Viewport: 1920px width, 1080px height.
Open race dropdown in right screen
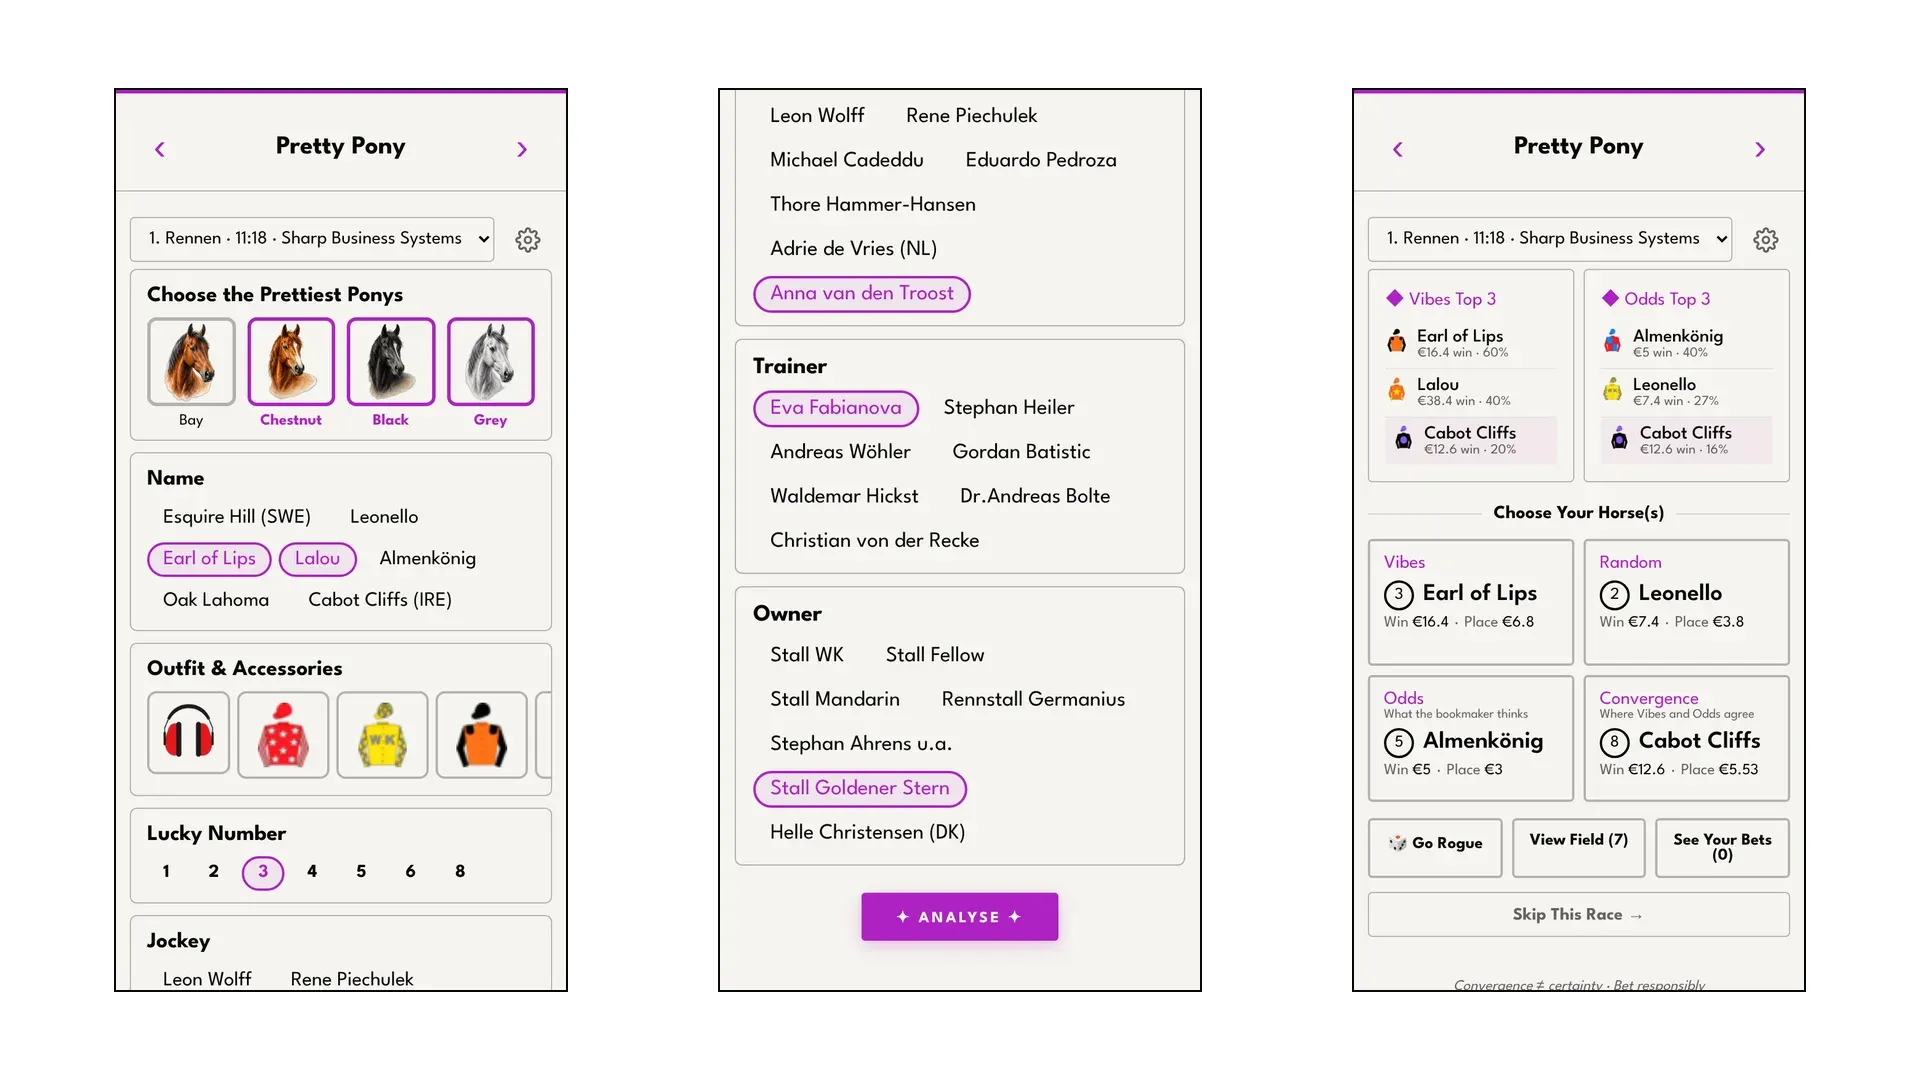(1550, 239)
